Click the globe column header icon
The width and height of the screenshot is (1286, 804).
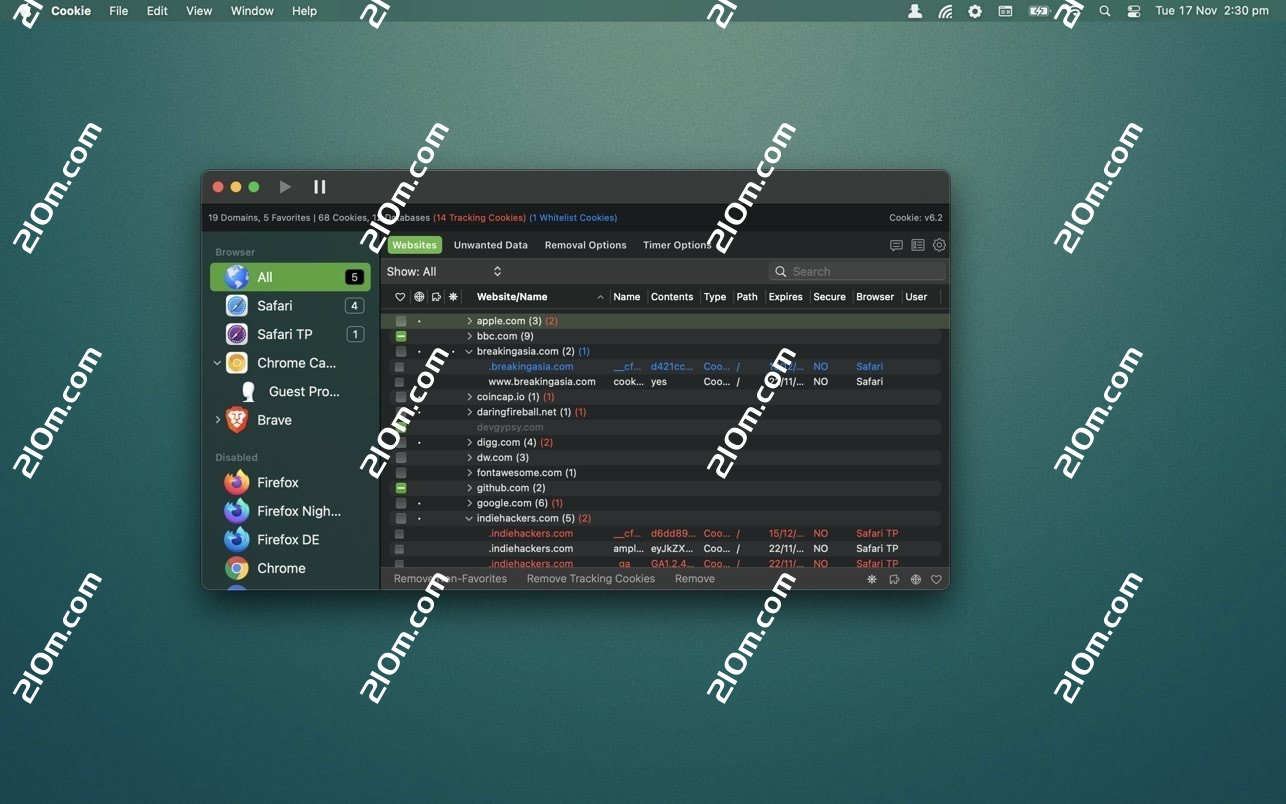419,297
